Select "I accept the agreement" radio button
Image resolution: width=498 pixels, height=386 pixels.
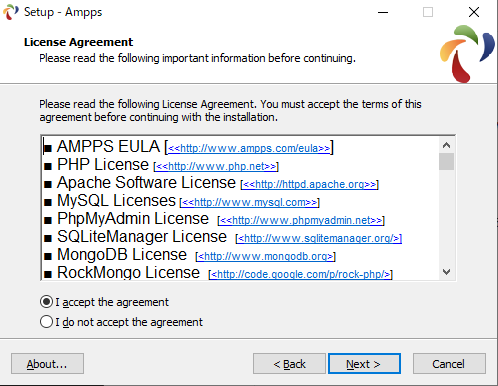click(46, 302)
